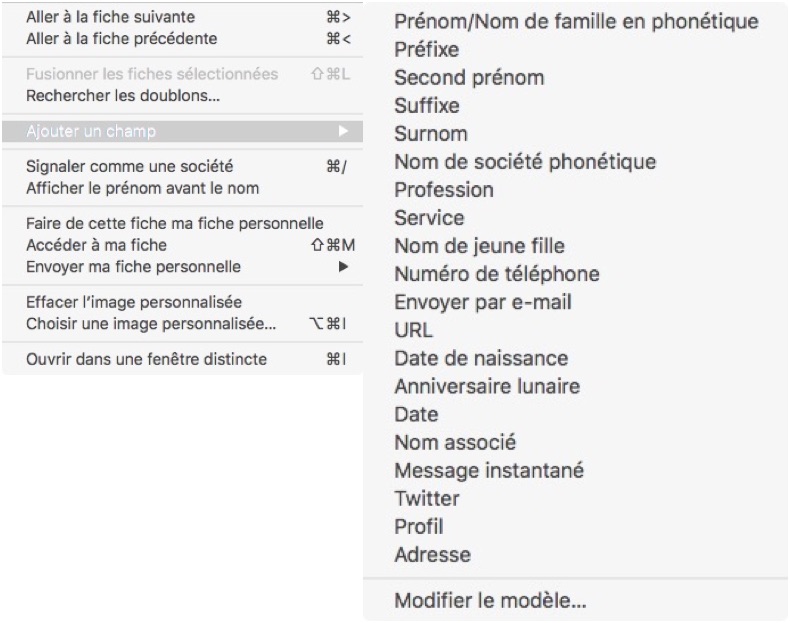Select Adresse in the field submenu

432,553
